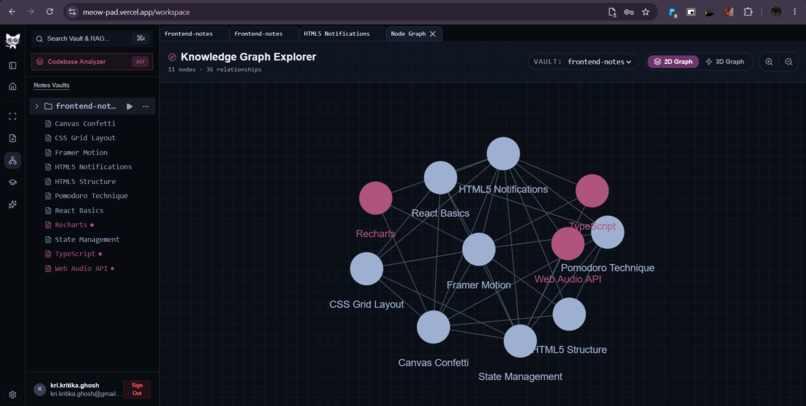Go back in browser history

point(12,12)
